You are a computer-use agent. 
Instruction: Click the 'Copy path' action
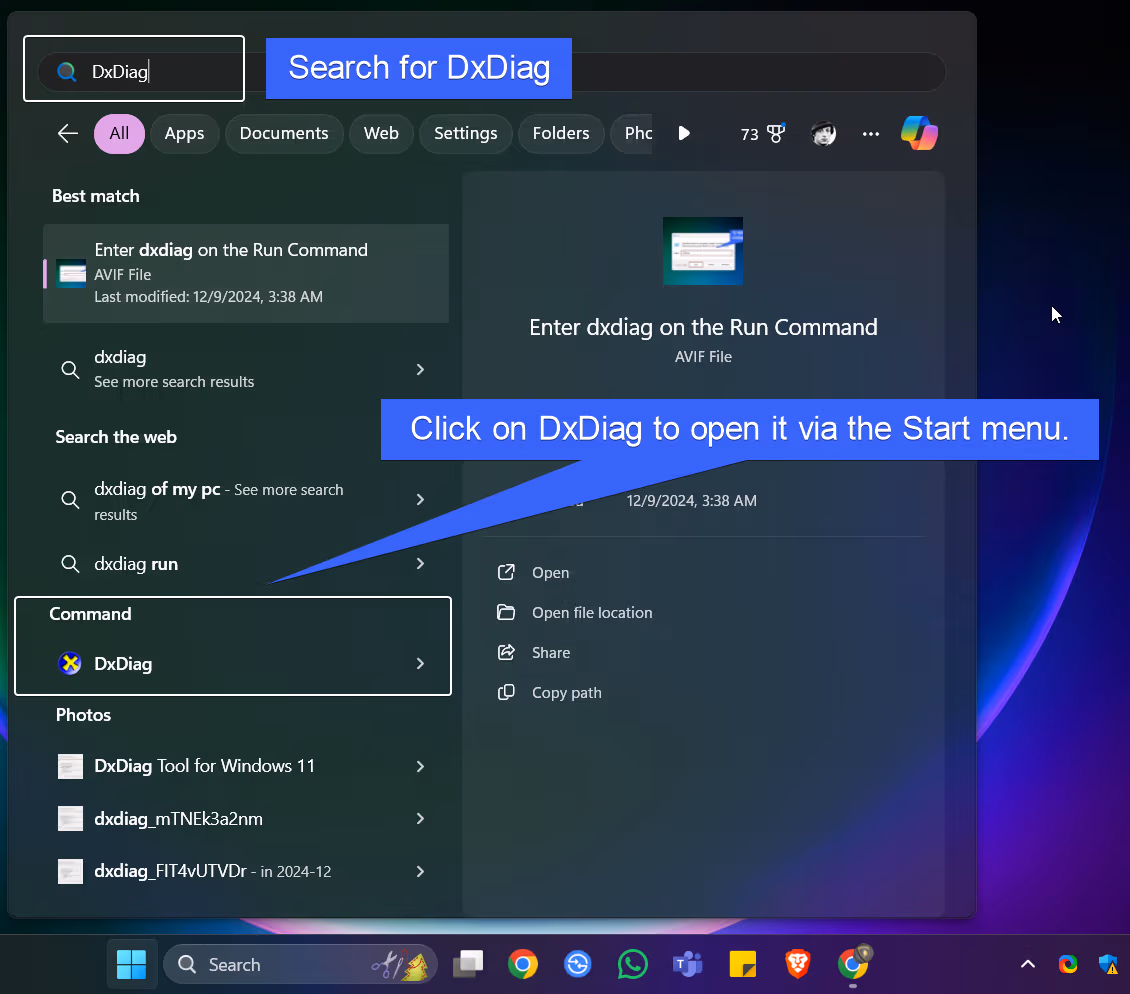pos(566,693)
